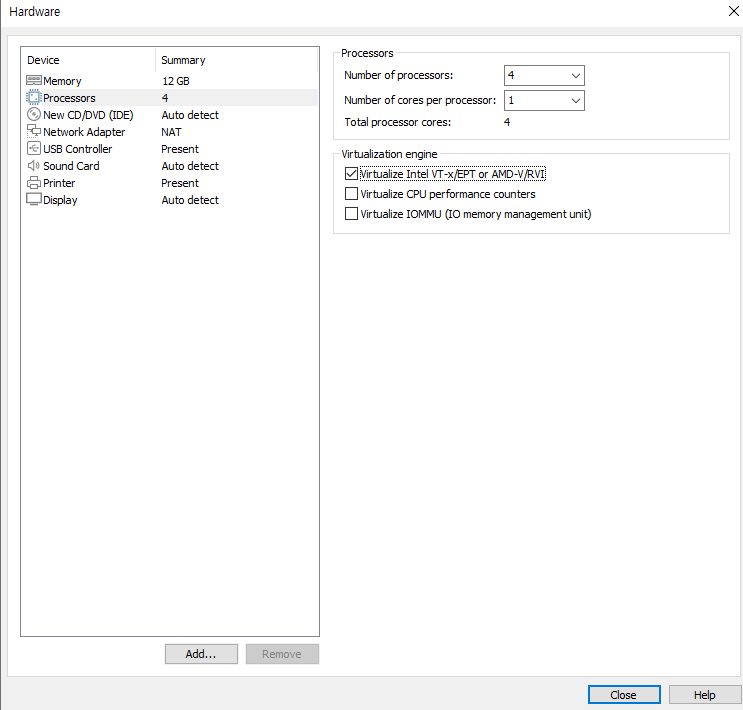743x710 pixels.
Task: Click the Close button
Action: (624, 695)
